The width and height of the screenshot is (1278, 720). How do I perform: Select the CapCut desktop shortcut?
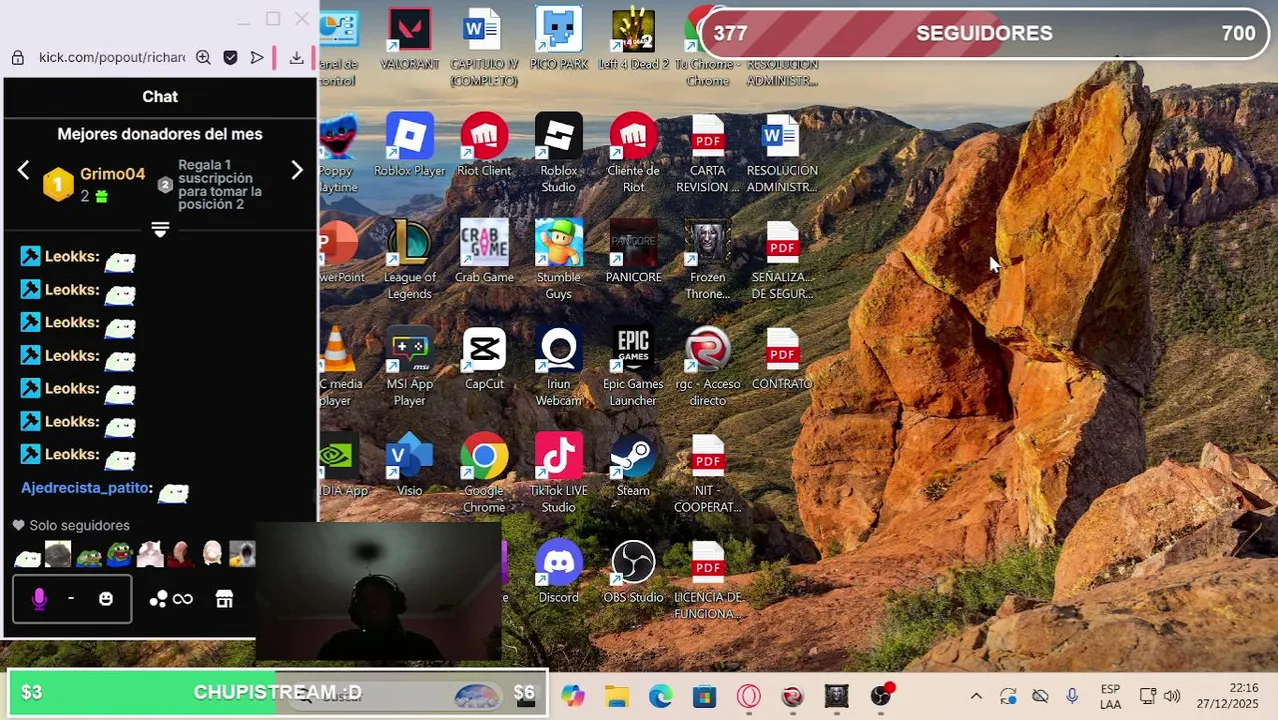pos(484,359)
